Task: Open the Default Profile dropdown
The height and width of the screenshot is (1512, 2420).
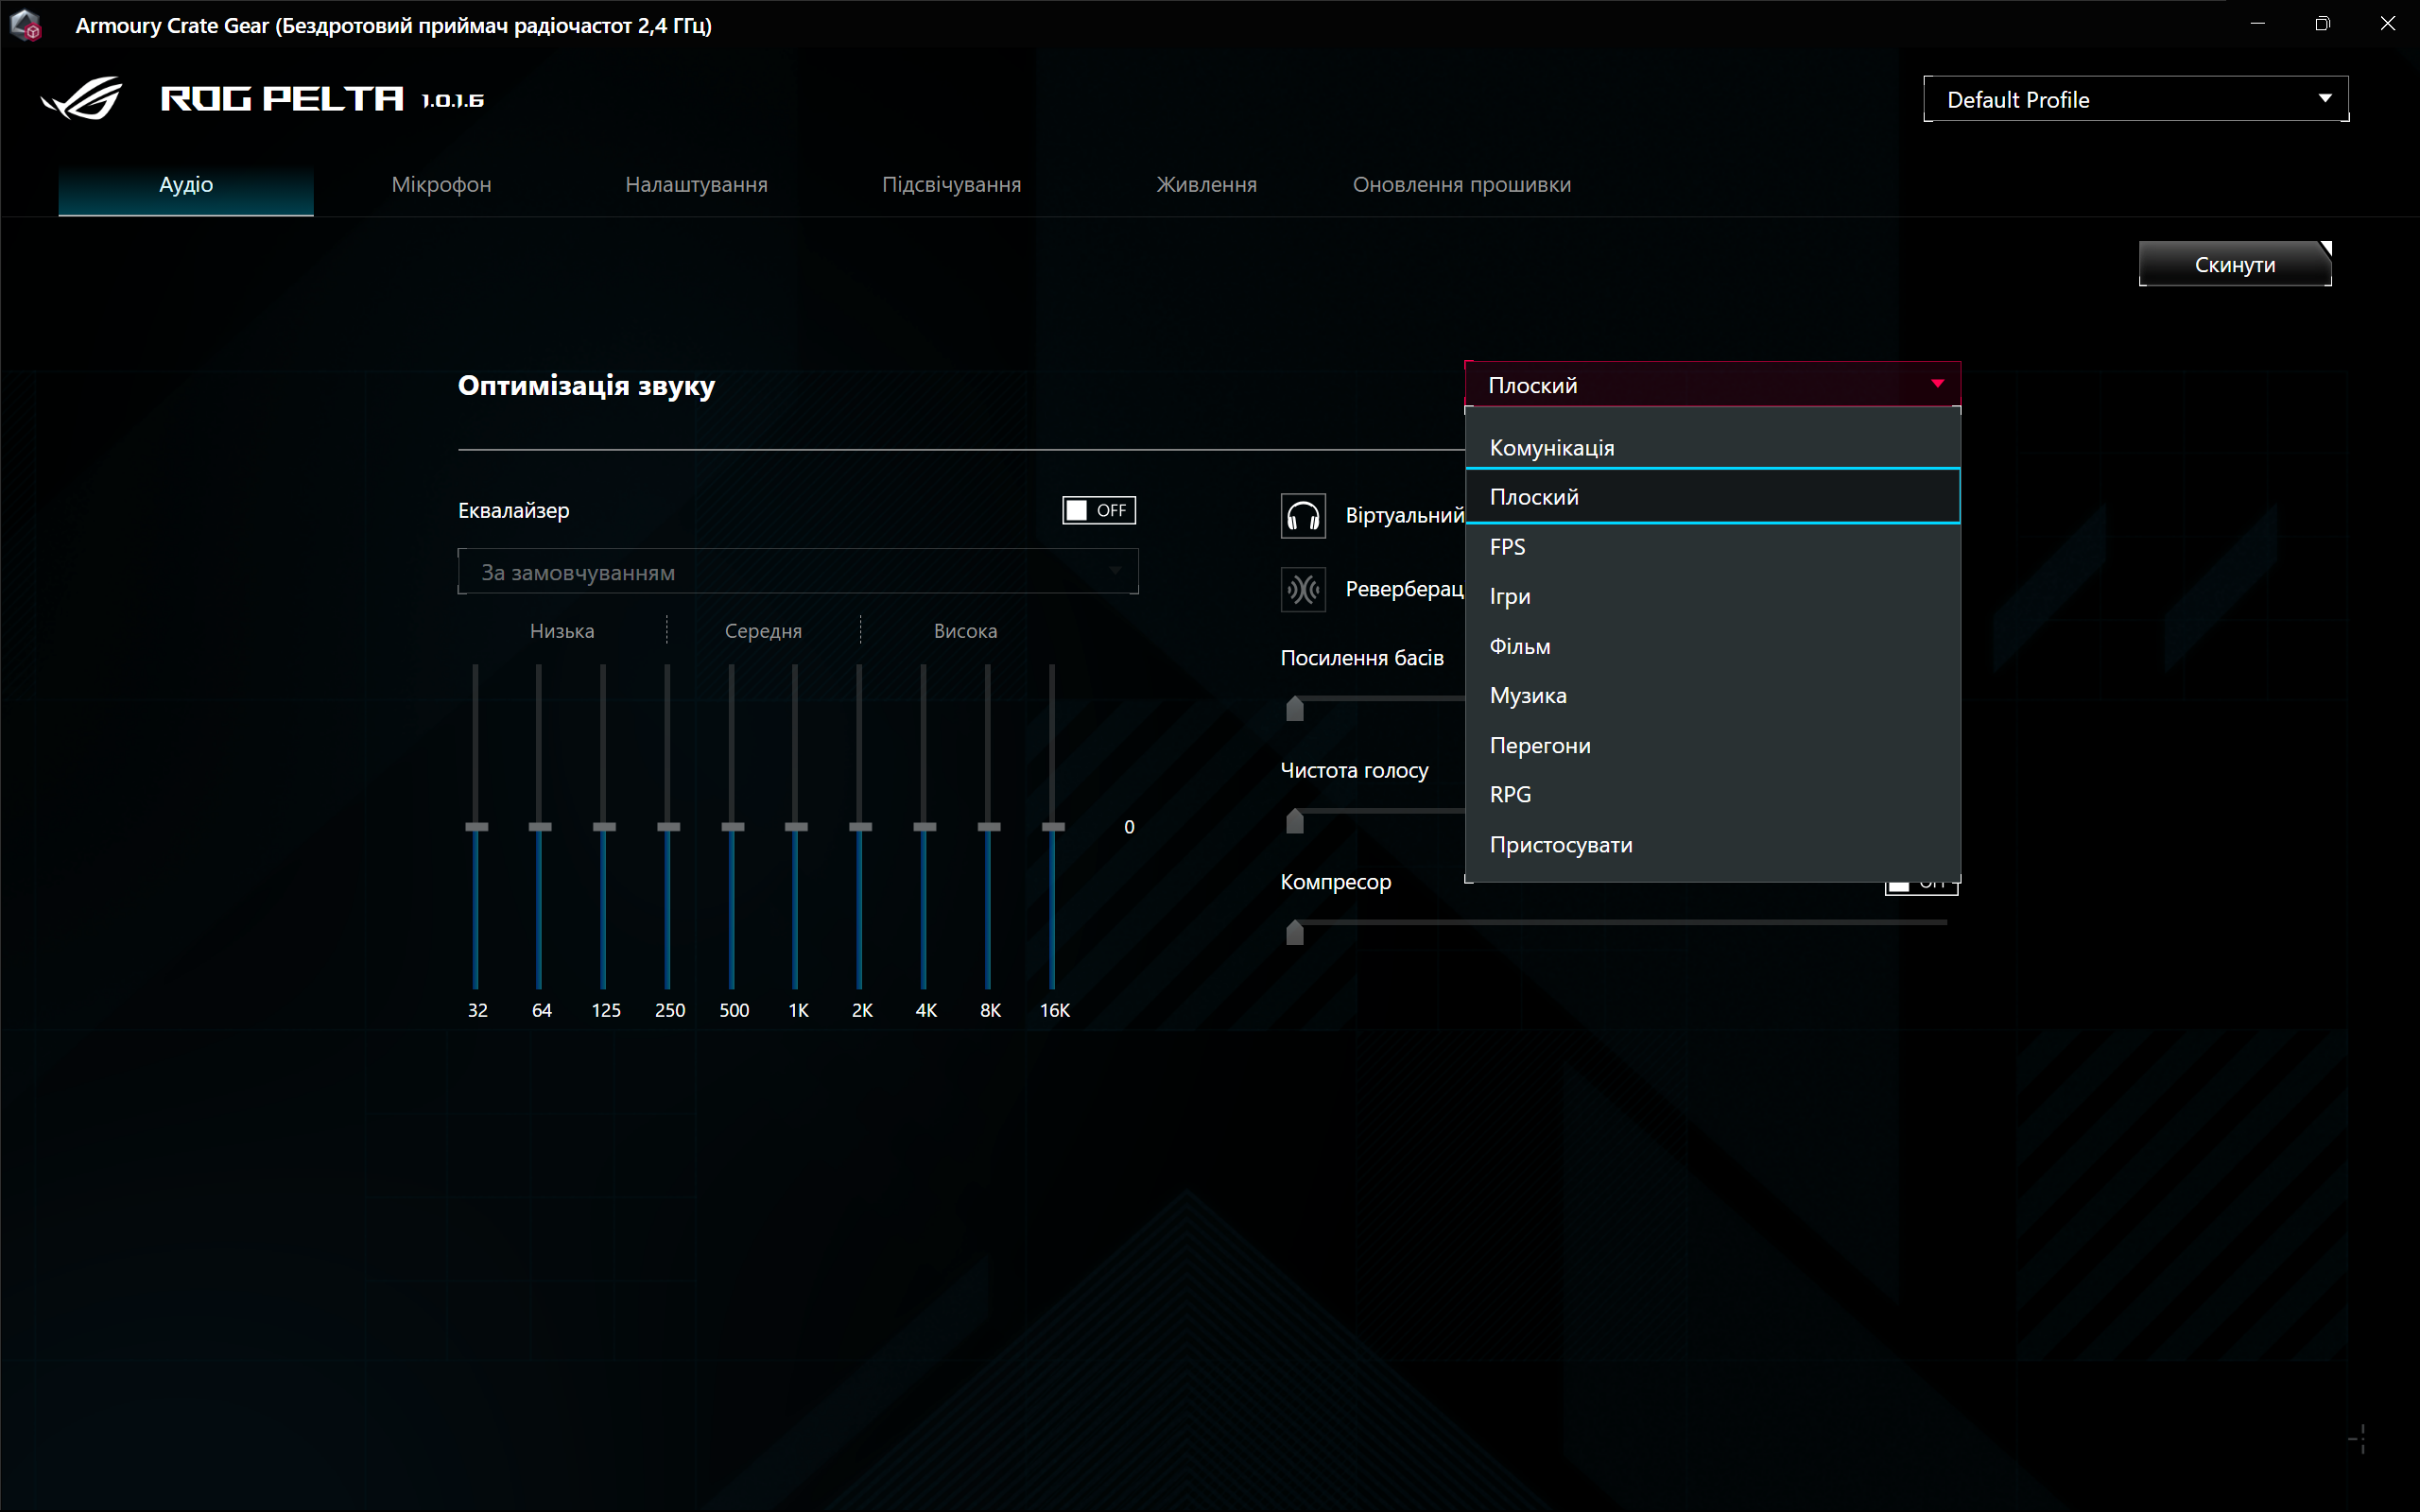Action: tap(2135, 99)
